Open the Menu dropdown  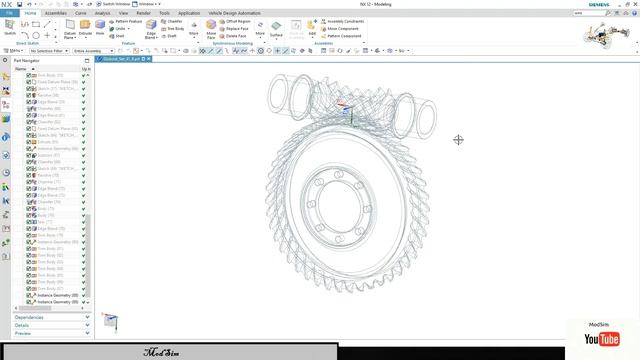[13, 51]
